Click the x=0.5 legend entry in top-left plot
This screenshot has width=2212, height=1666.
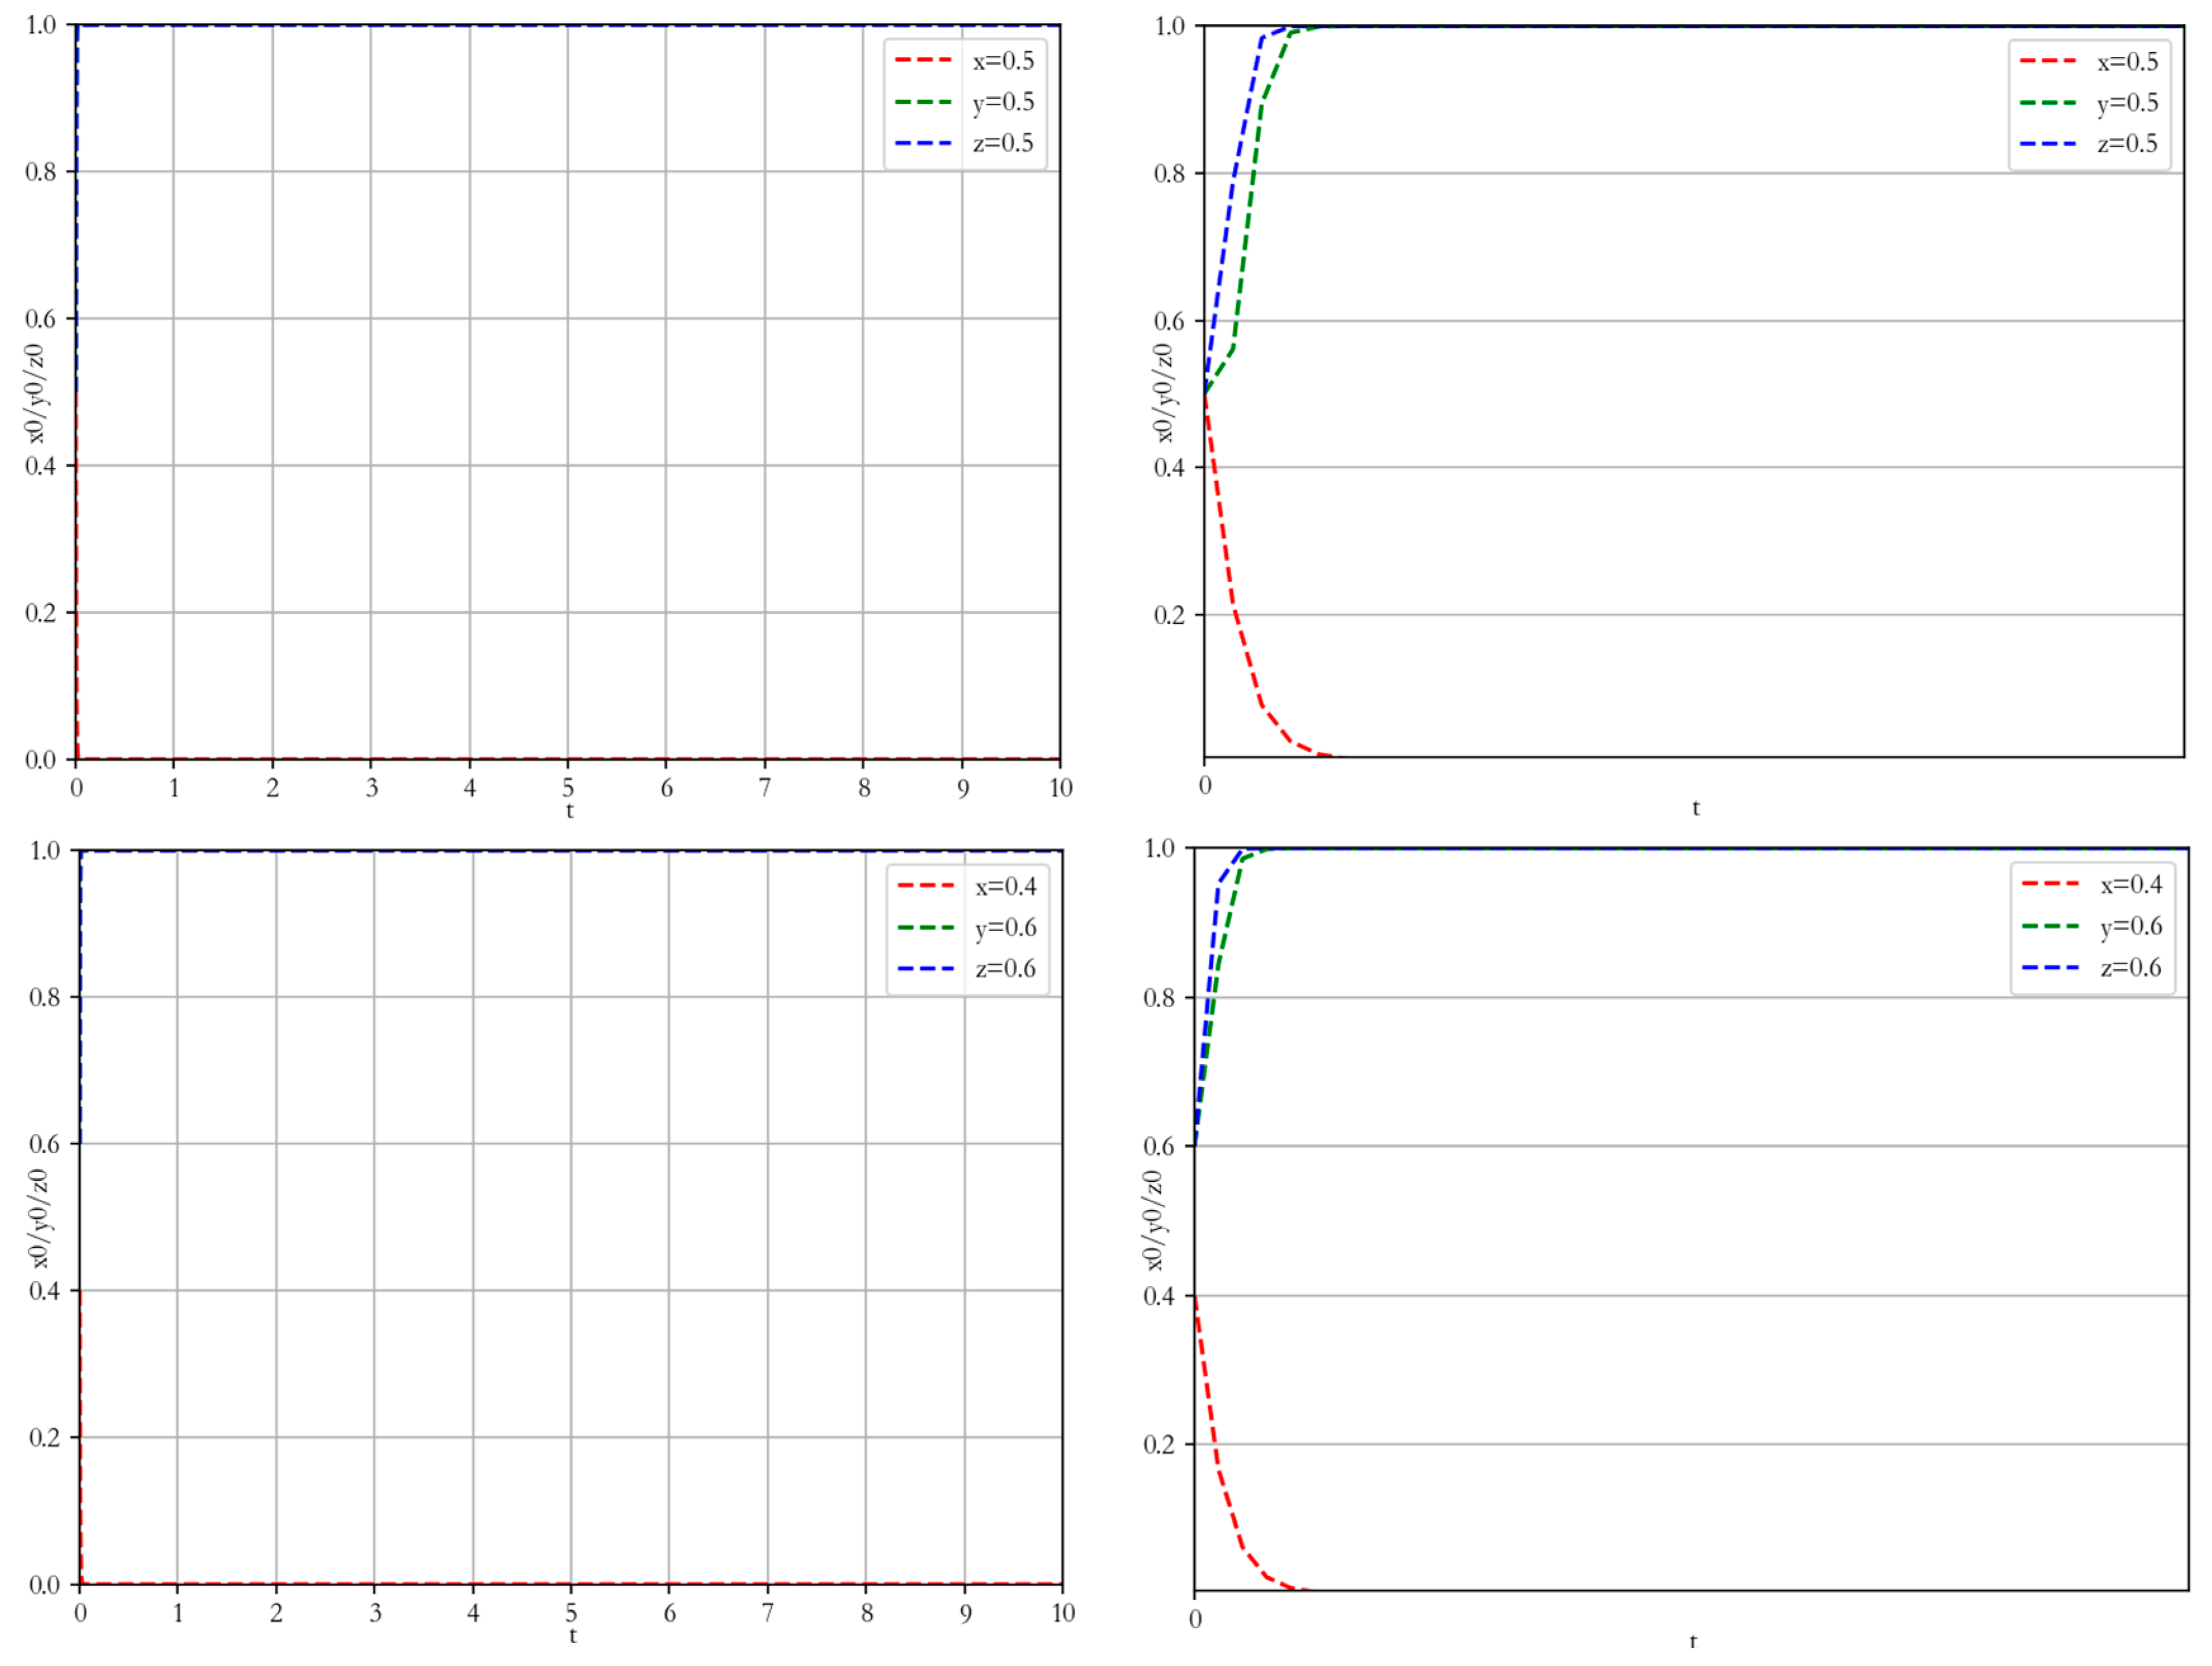pyautogui.click(x=966, y=61)
